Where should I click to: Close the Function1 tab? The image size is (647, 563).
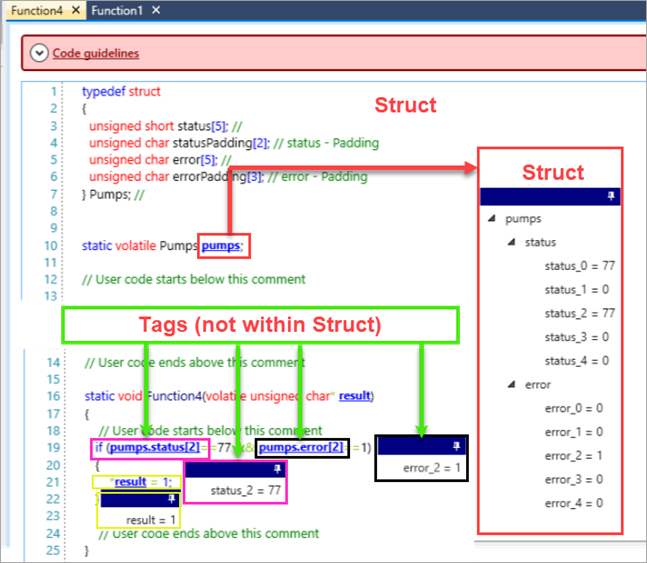pos(156,10)
